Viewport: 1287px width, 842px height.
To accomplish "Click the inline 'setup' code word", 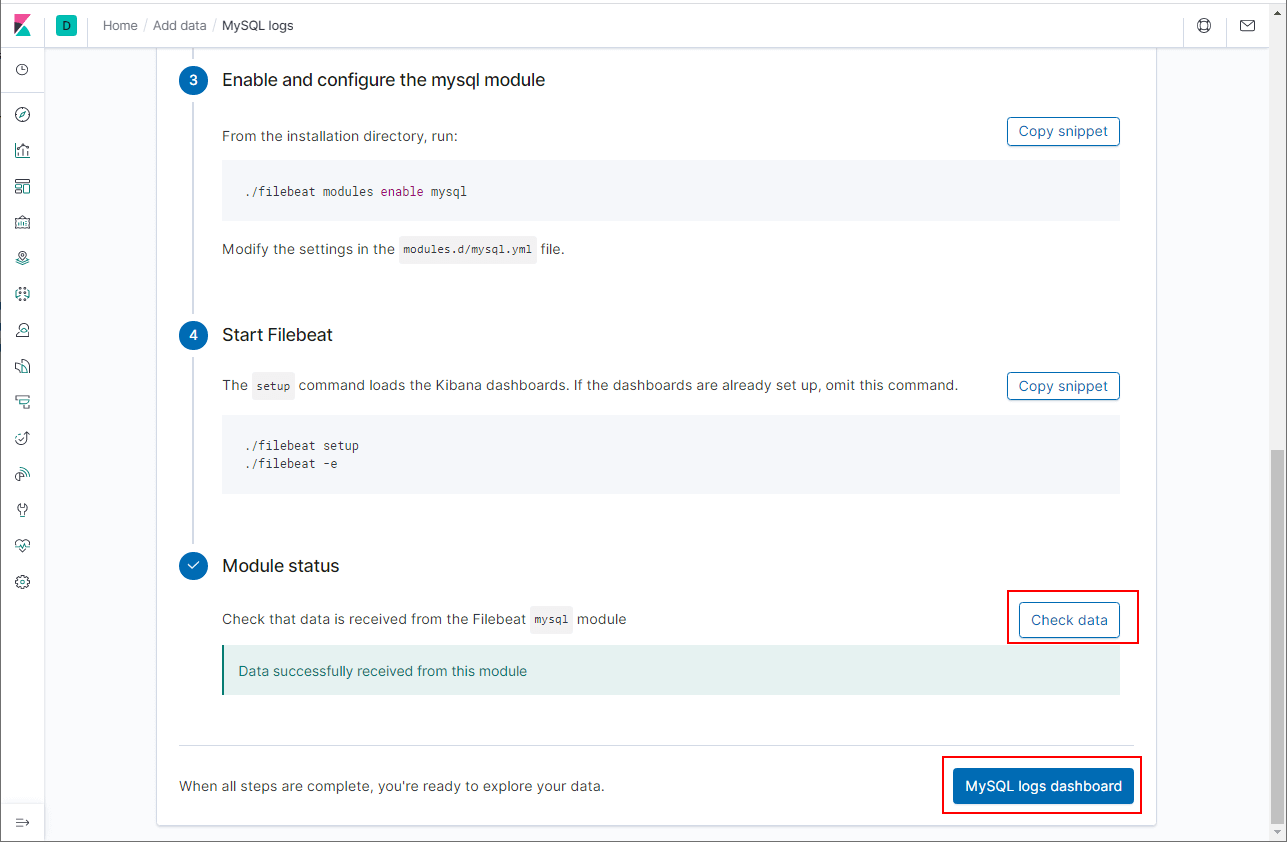I will pyautogui.click(x=273, y=386).
